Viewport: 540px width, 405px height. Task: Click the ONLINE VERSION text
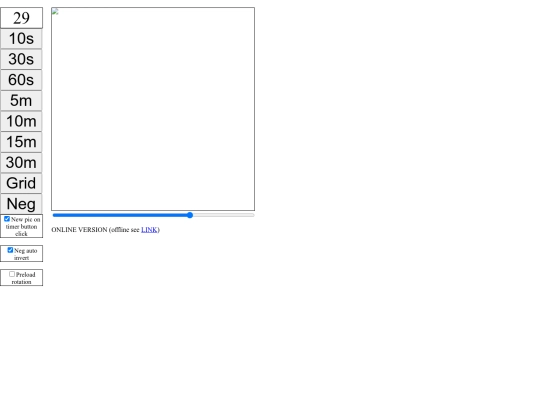[x=79, y=230]
